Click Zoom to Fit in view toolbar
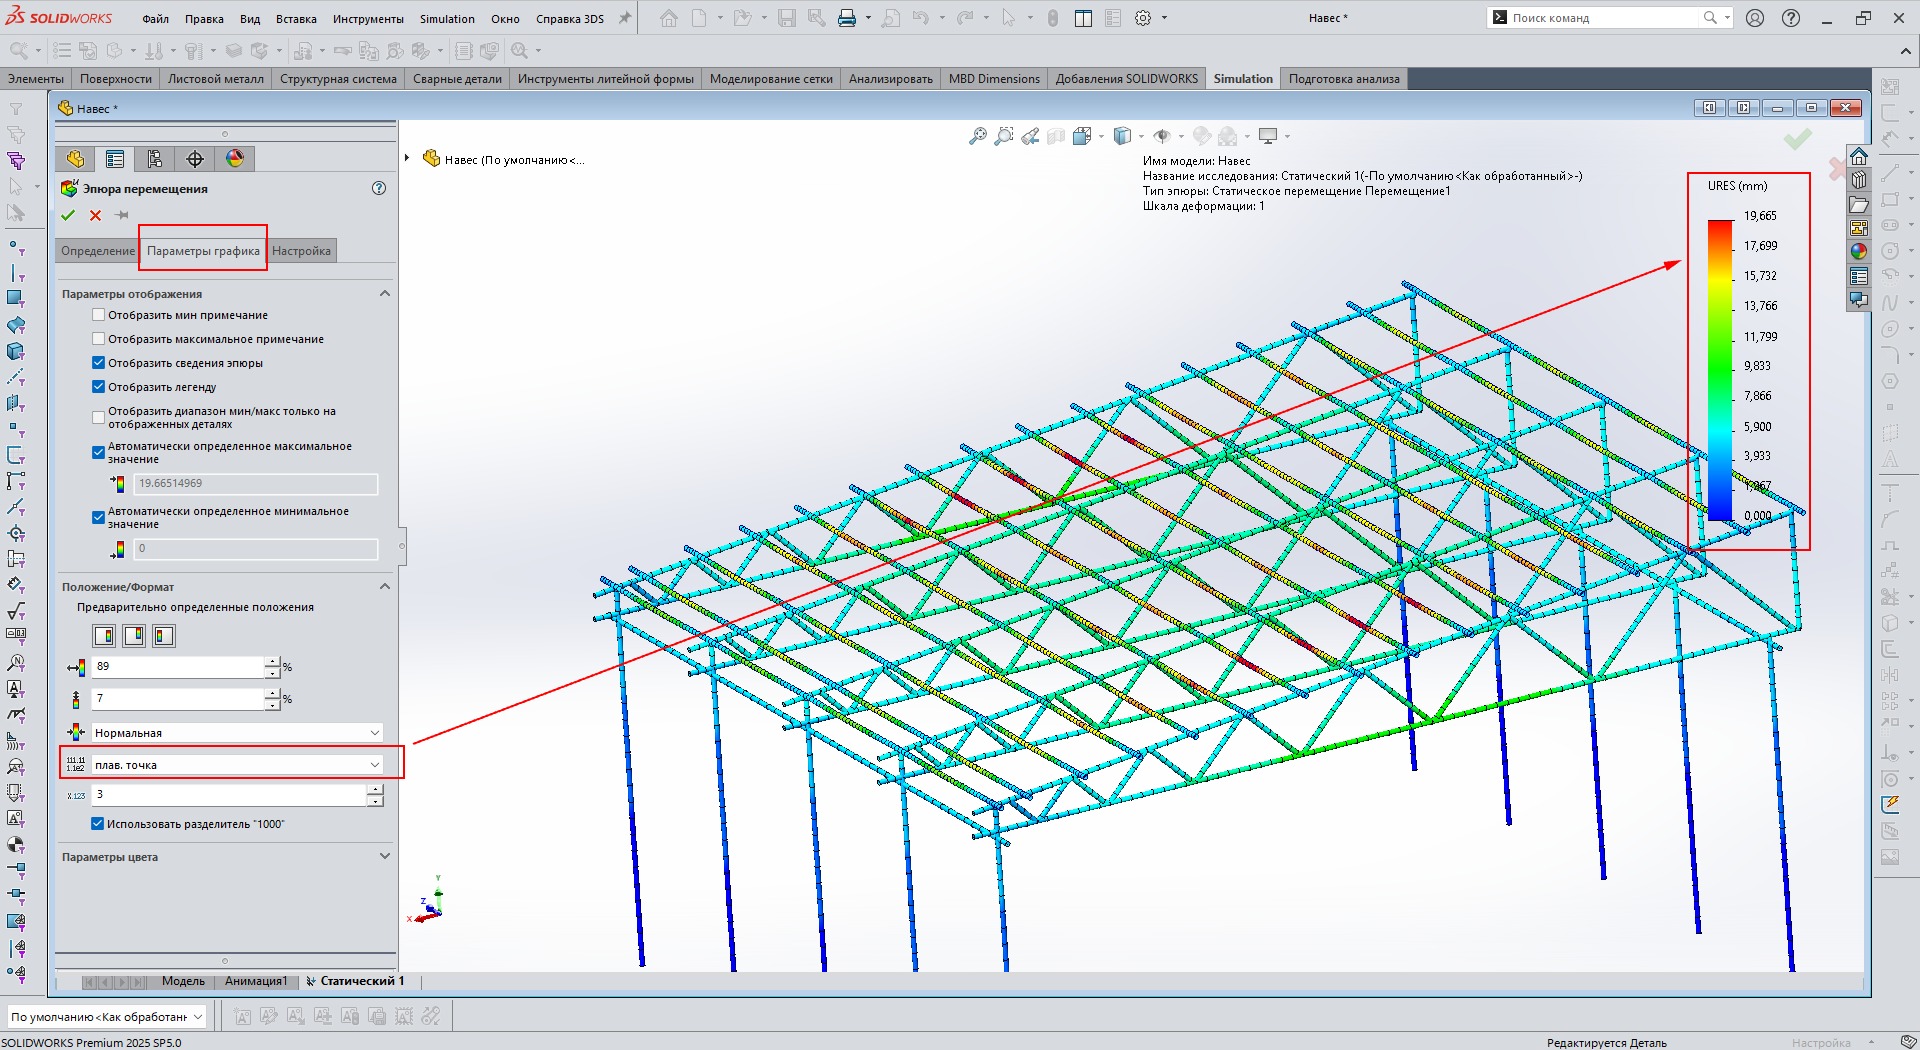Viewport: 1920px width, 1050px height. (x=978, y=136)
